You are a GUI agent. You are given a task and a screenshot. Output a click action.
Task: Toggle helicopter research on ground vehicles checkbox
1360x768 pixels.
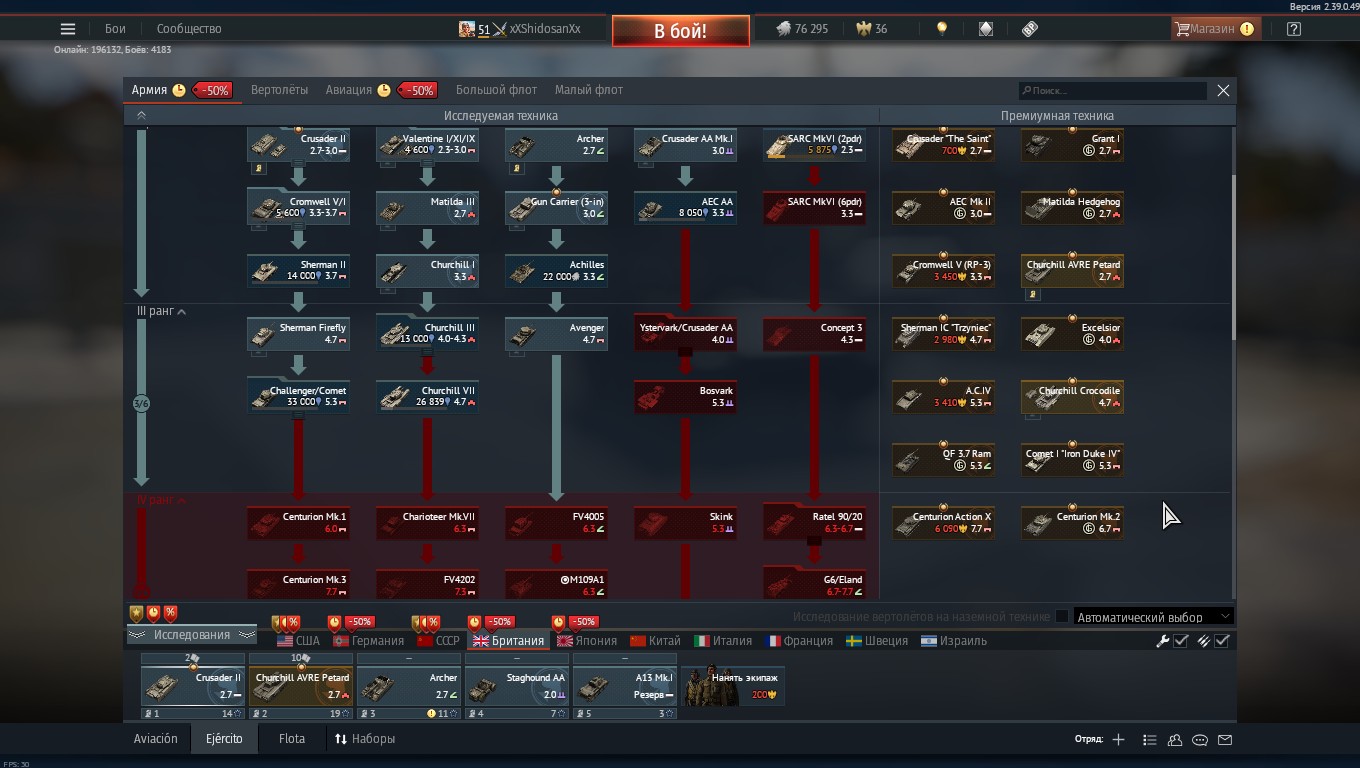1062,617
